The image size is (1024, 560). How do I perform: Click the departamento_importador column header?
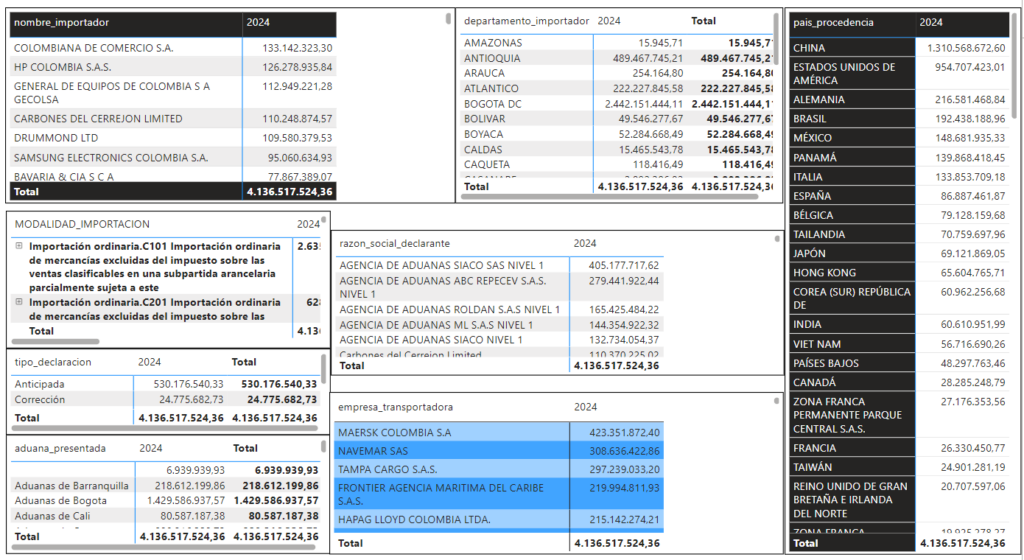pyautogui.click(x=526, y=21)
